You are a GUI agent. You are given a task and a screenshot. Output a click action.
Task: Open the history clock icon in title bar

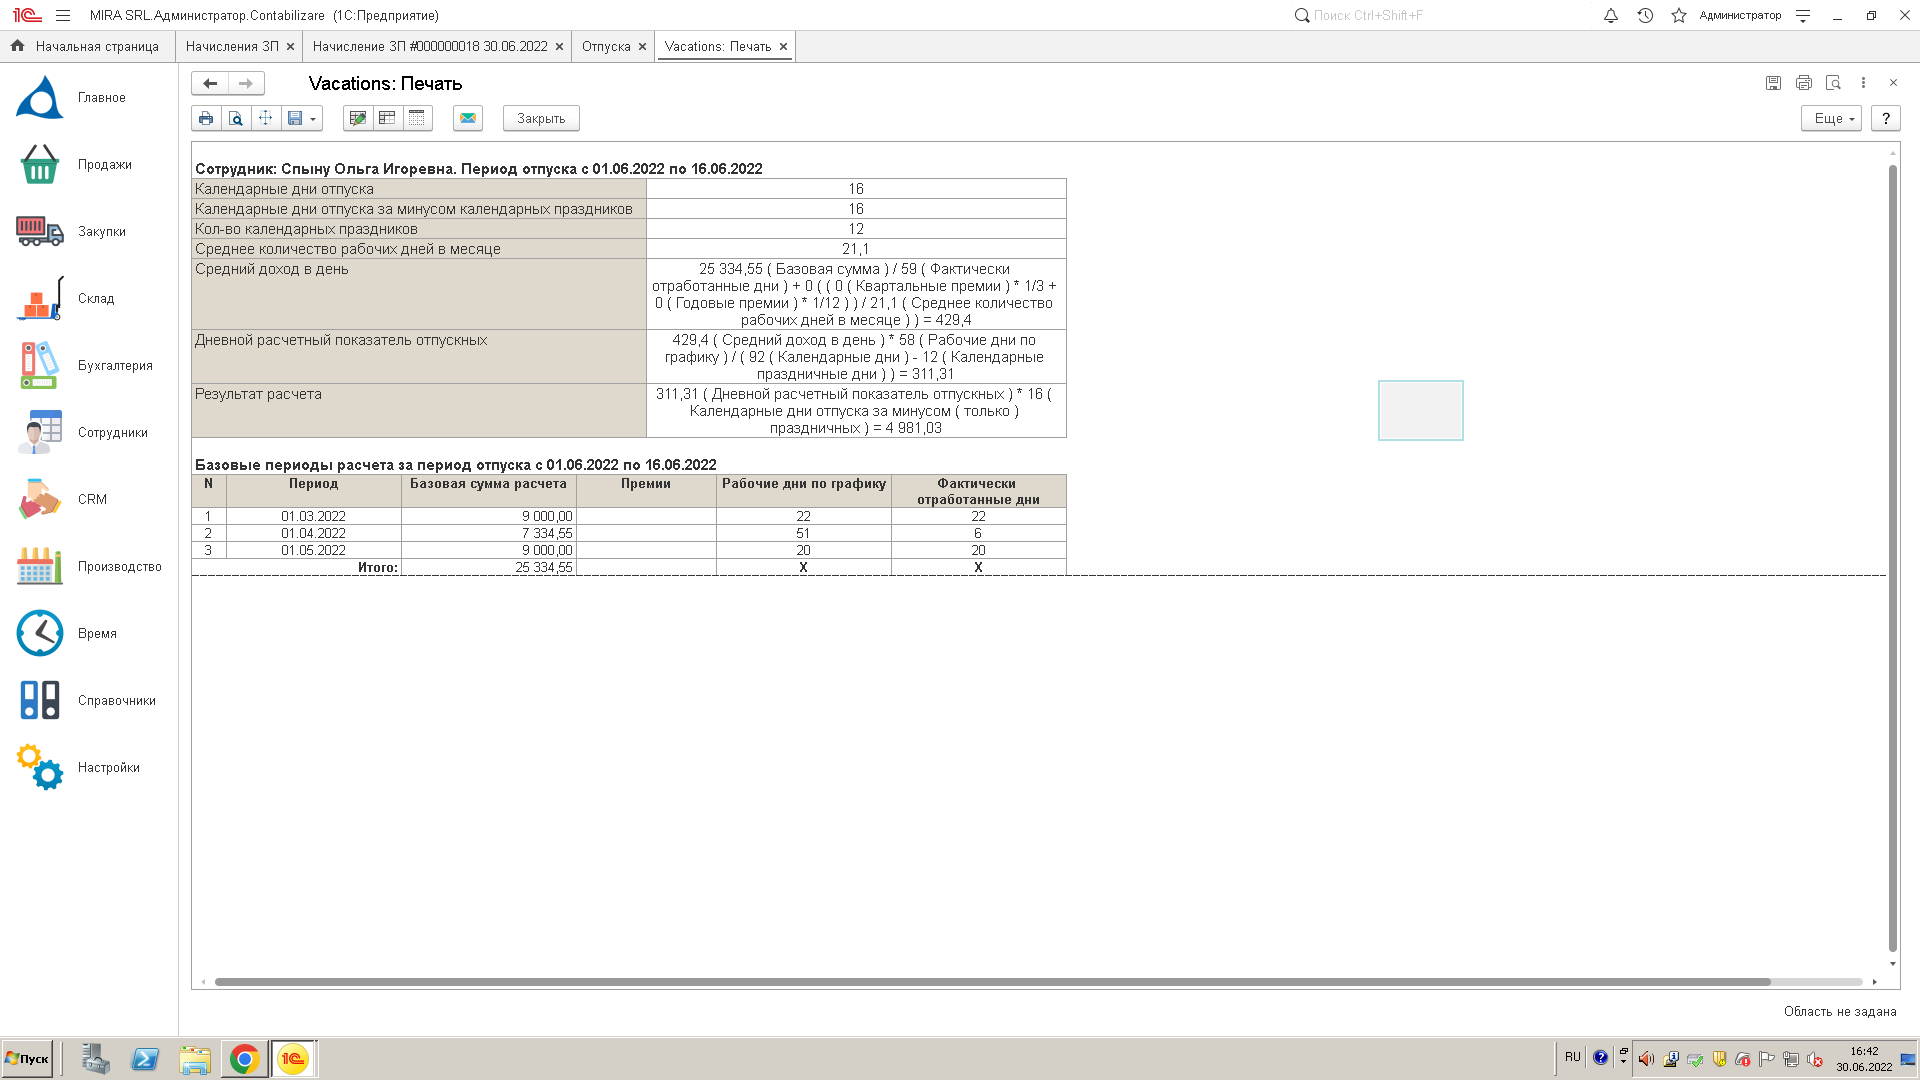tap(1645, 16)
